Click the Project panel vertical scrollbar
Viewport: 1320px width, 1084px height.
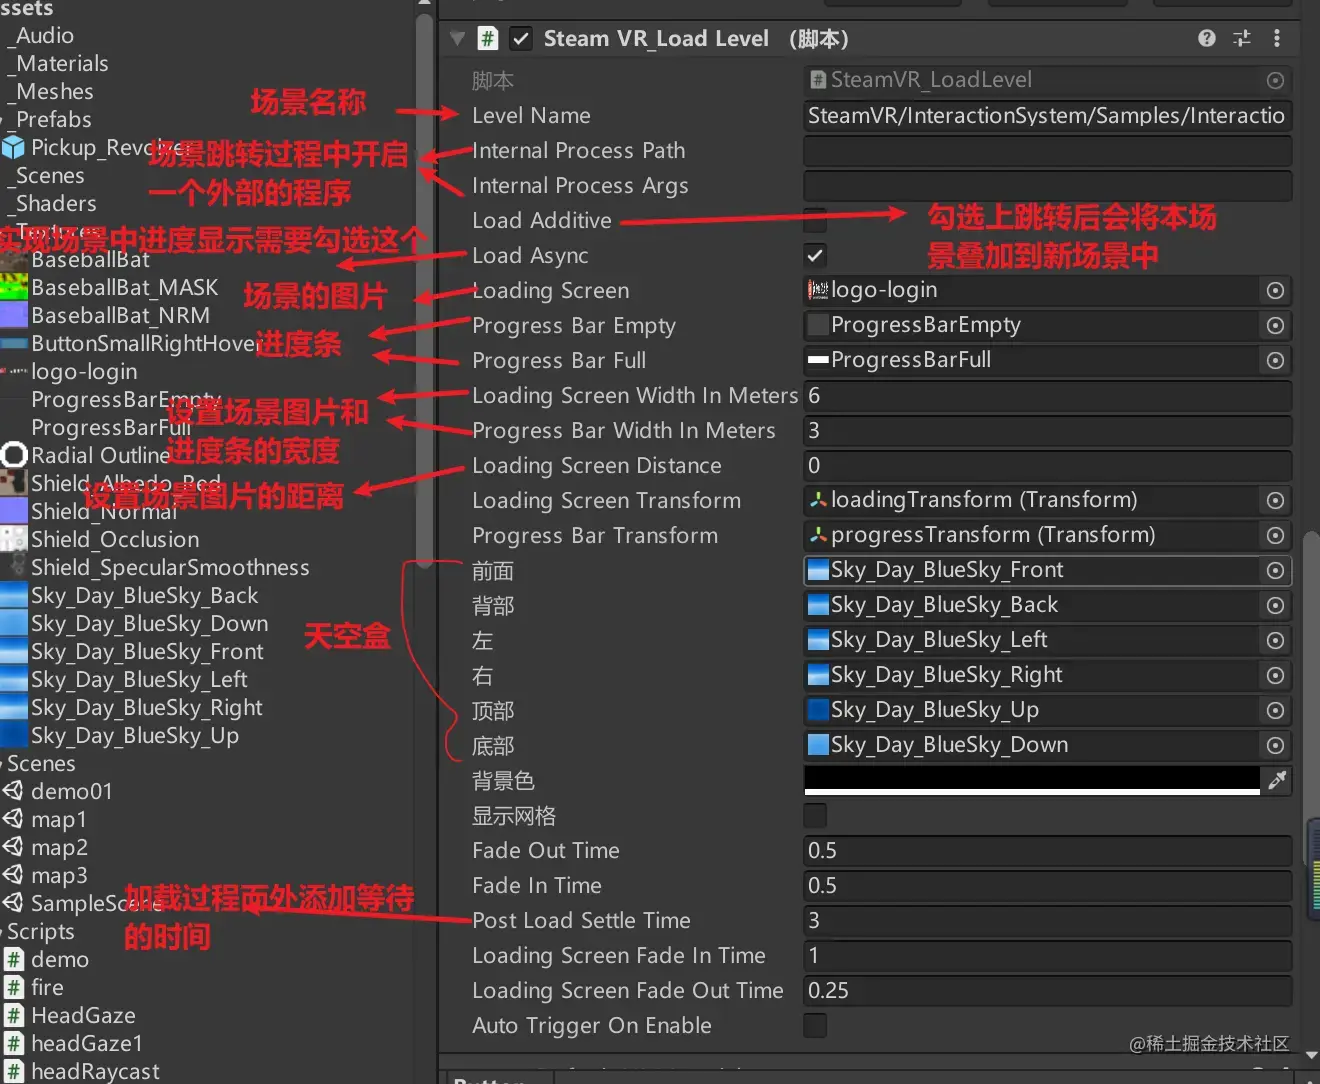pyautogui.click(x=424, y=290)
